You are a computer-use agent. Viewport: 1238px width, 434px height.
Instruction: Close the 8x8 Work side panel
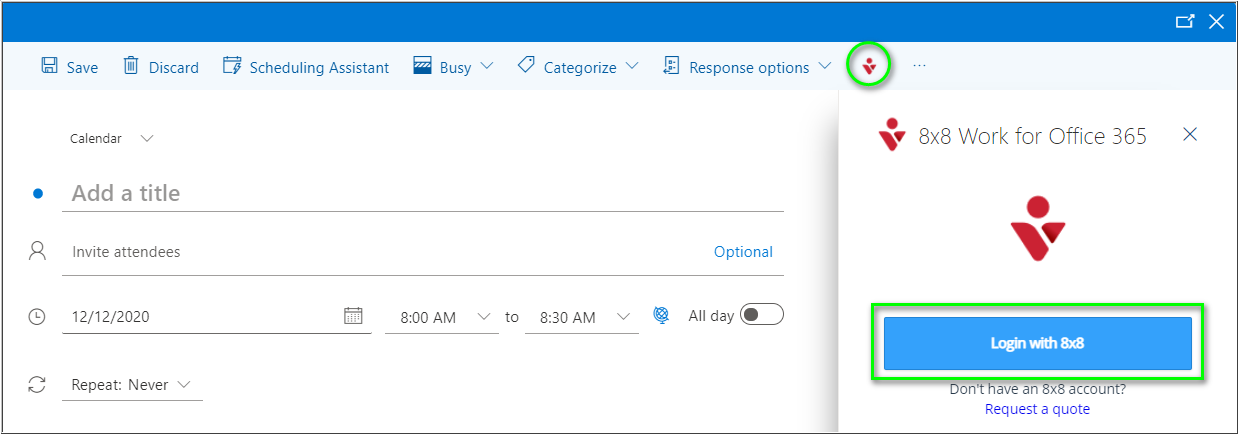1190,134
